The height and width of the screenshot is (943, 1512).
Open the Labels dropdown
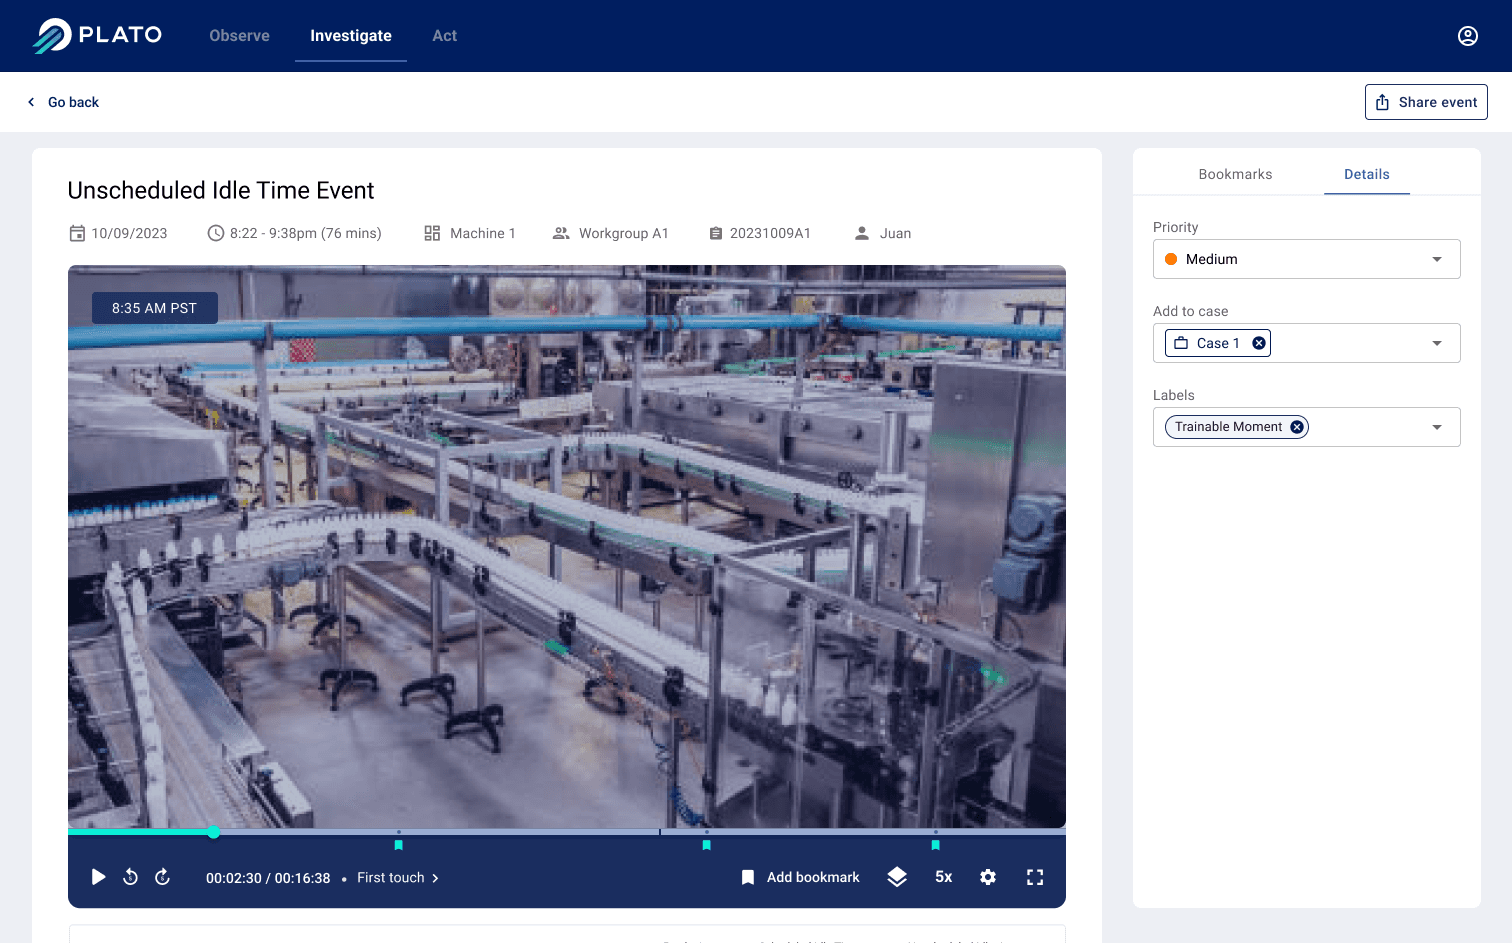tap(1437, 427)
